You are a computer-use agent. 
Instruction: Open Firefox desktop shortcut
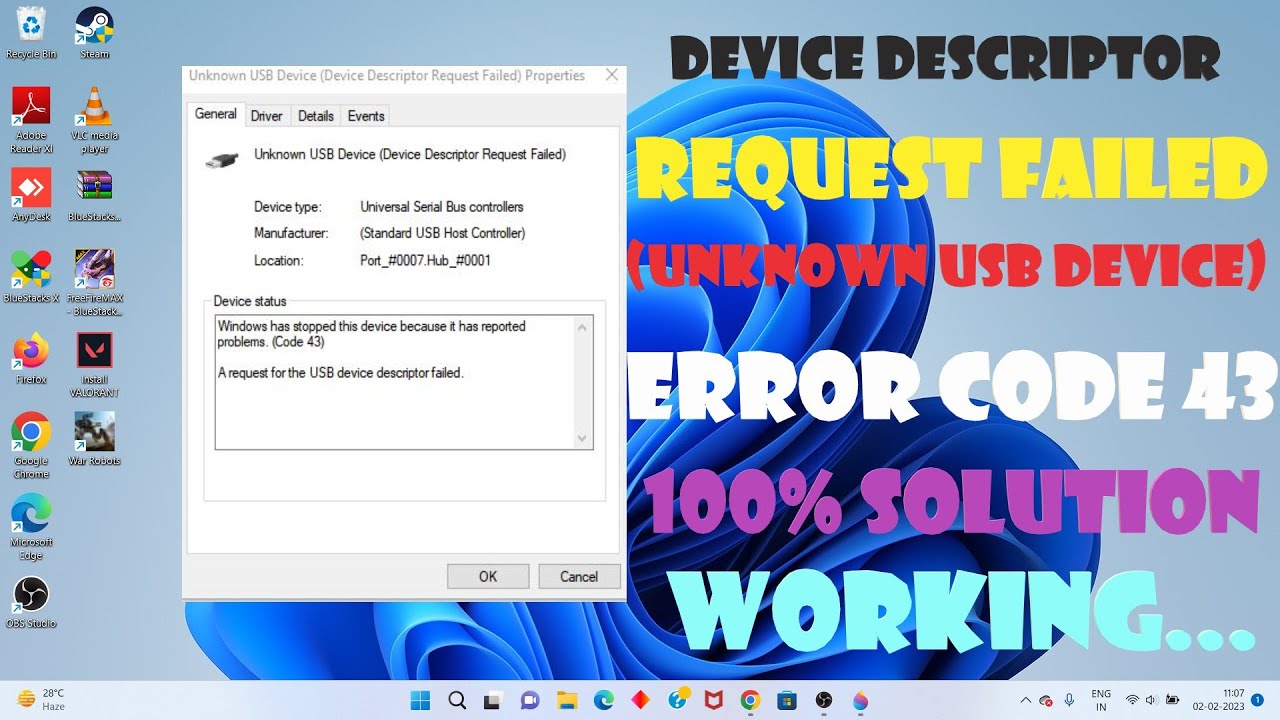[31, 358]
